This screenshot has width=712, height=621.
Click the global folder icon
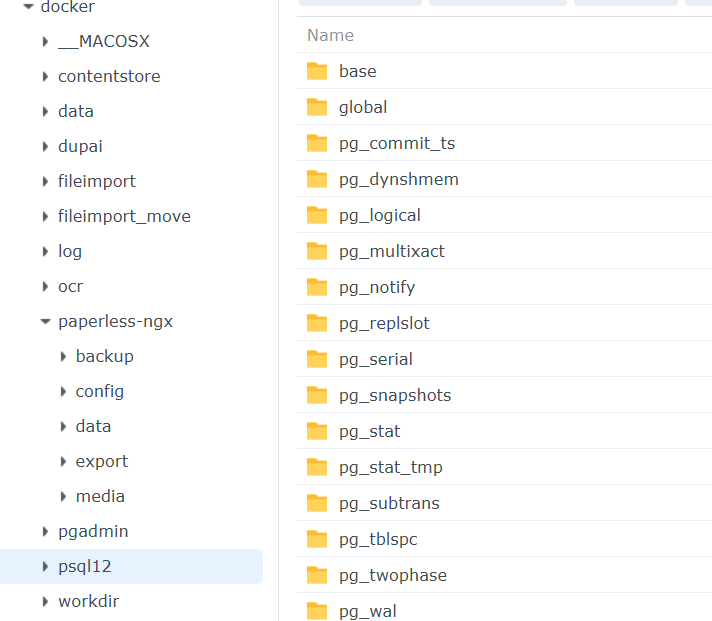click(316, 107)
